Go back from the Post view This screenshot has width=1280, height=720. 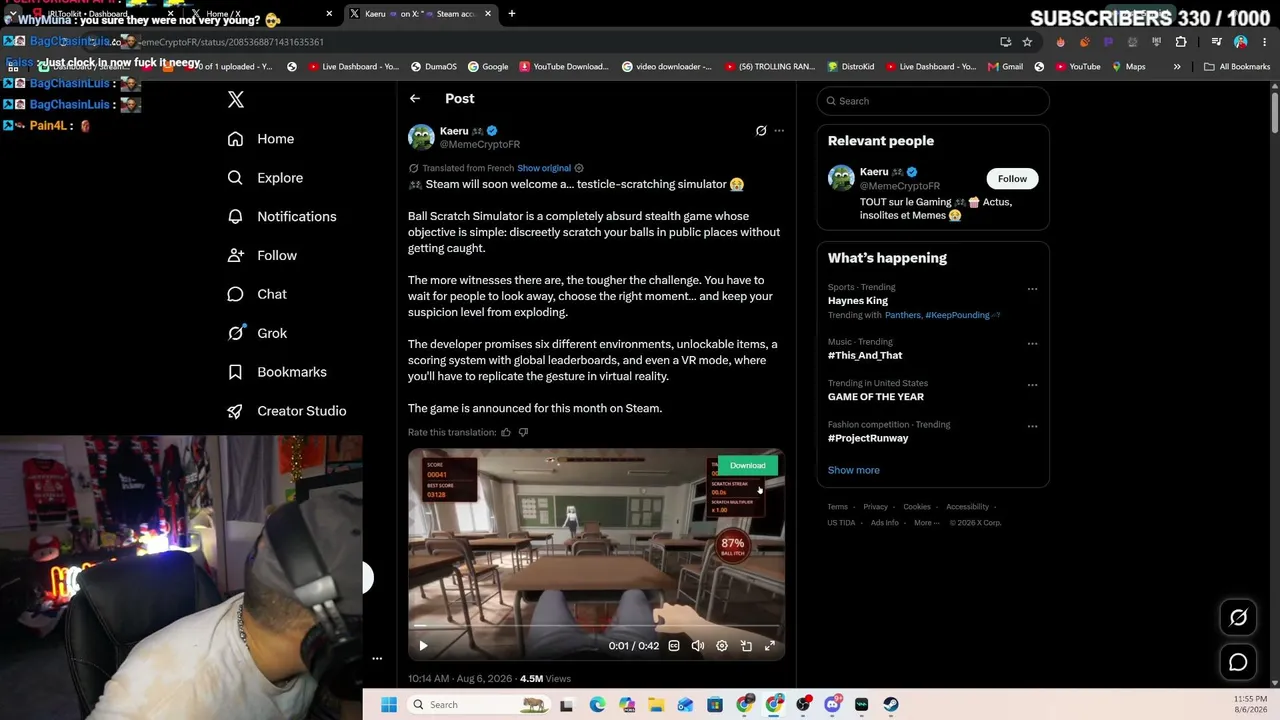[x=415, y=99]
